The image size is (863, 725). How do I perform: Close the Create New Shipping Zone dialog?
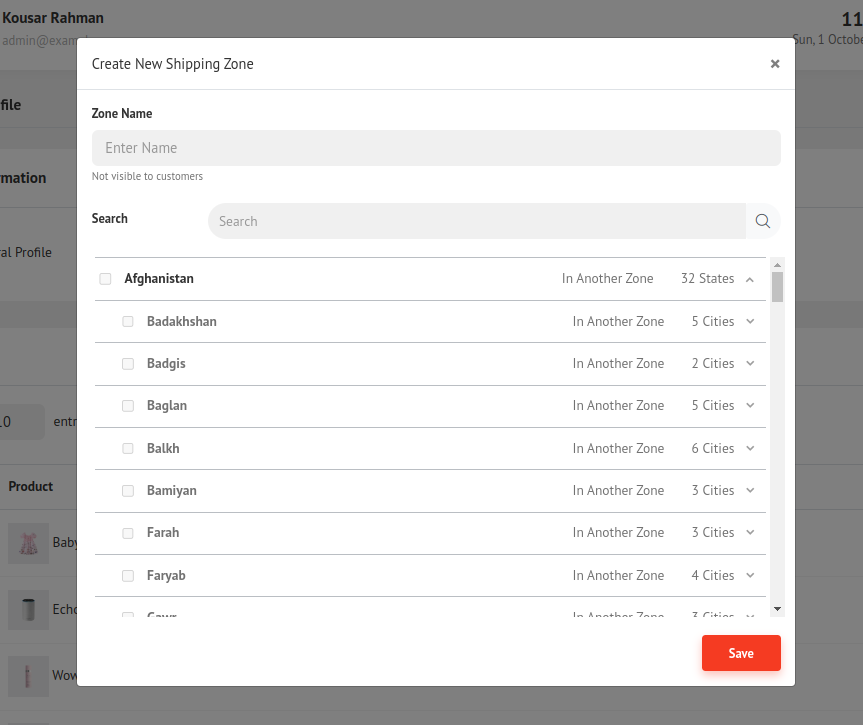point(774,64)
